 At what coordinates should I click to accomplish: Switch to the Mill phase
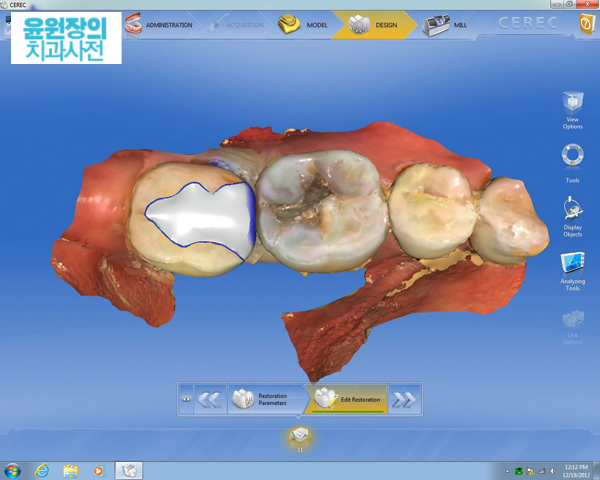[446, 24]
